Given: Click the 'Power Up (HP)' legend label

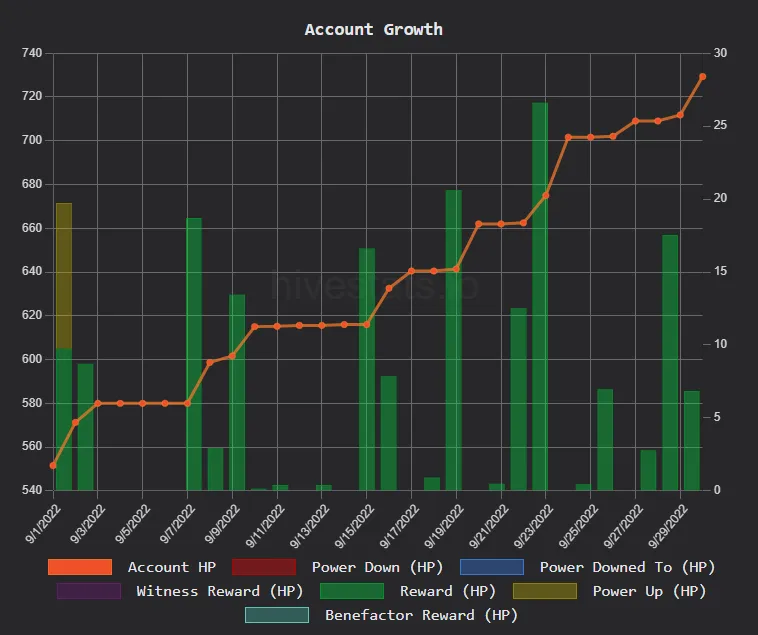Looking at the screenshot, I should (x=649, y=591).
